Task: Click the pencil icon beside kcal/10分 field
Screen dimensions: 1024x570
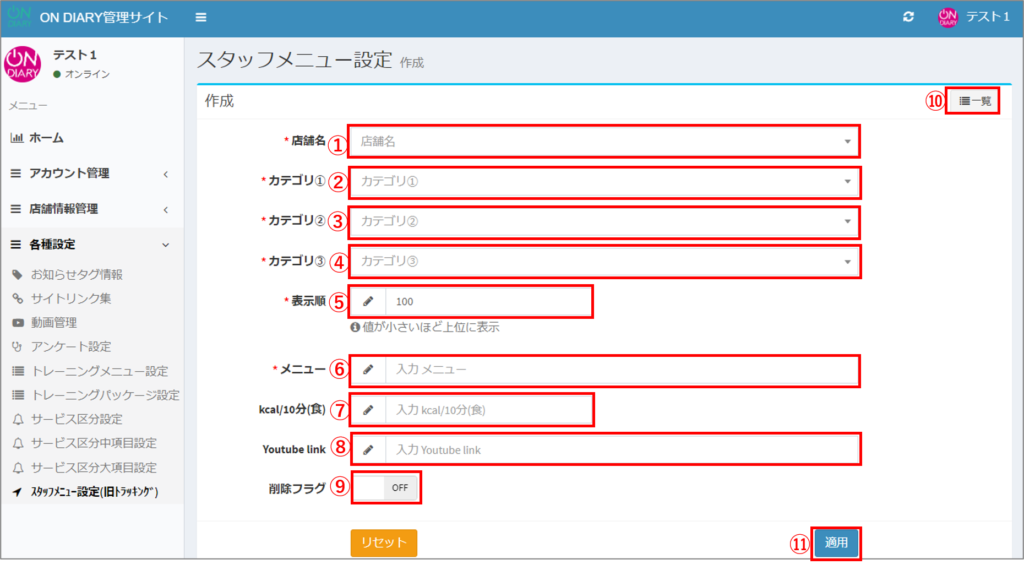Action: pyautogui.click(x=368, y=410)
